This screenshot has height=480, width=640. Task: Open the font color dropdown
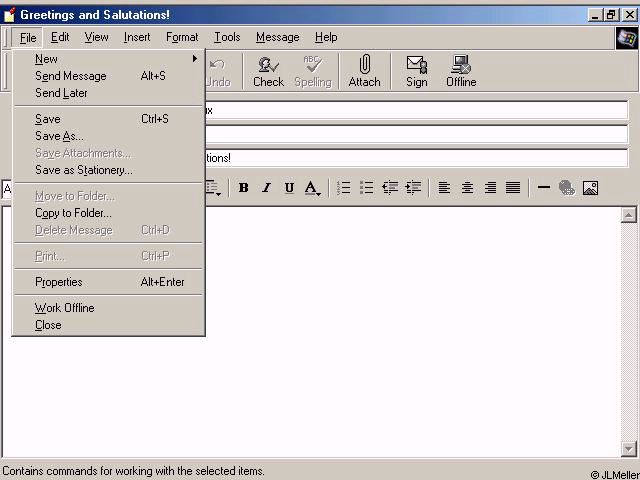coord(313,188)
